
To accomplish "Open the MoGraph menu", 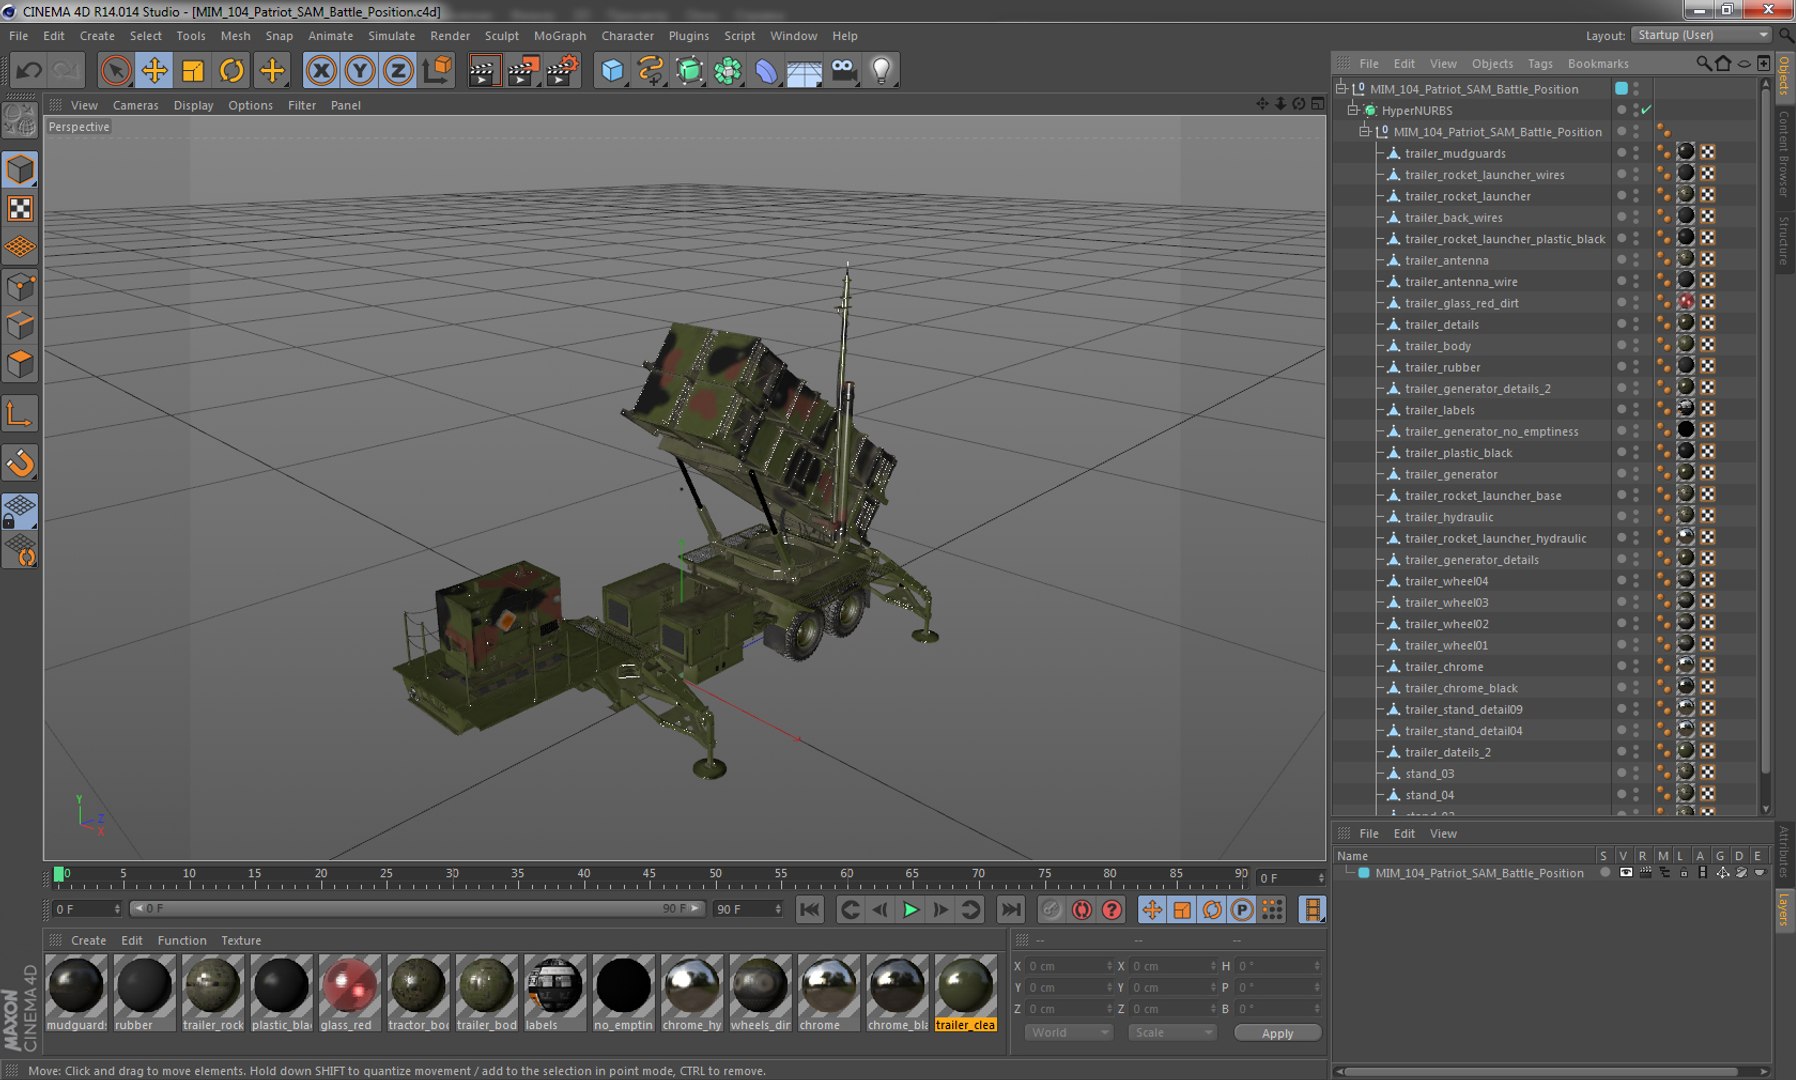I will [x=560, y=35].
